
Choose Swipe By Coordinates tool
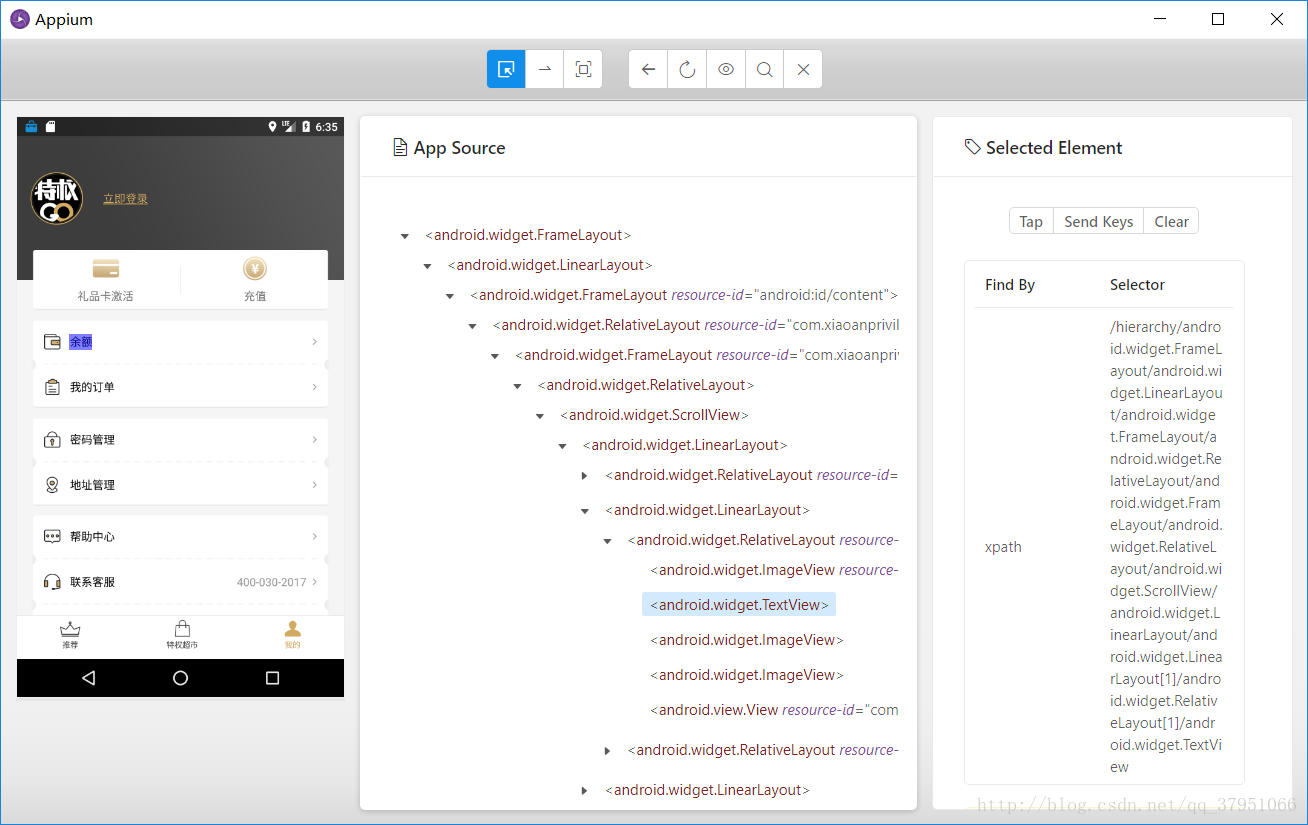click(545, 69)
